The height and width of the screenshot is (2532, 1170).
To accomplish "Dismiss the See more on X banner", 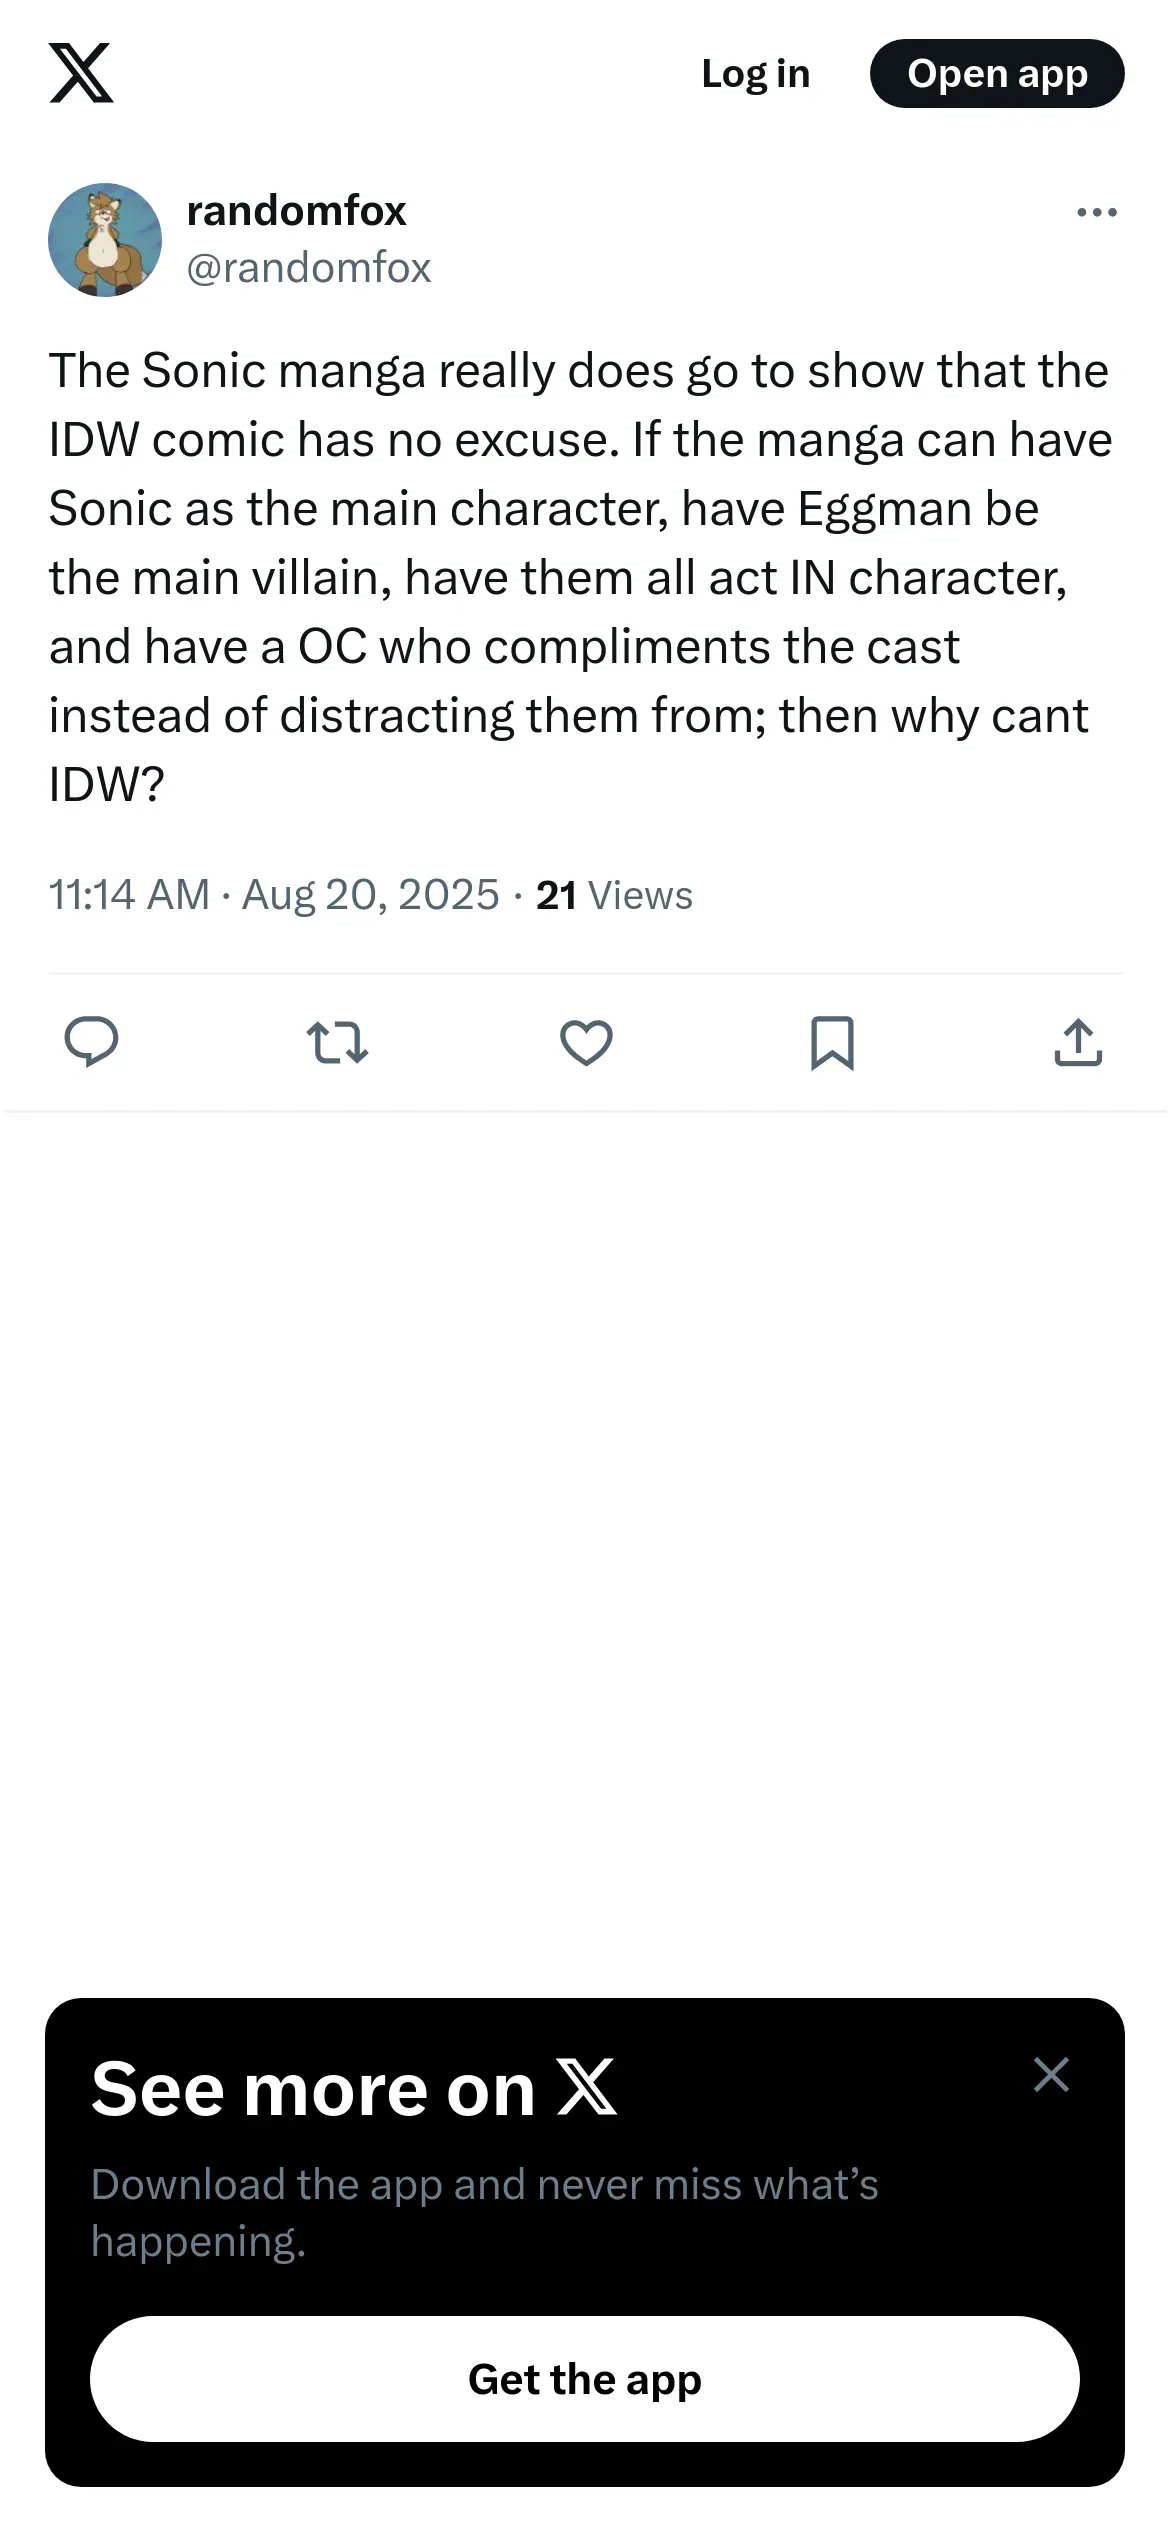I will (1051, 2075).
